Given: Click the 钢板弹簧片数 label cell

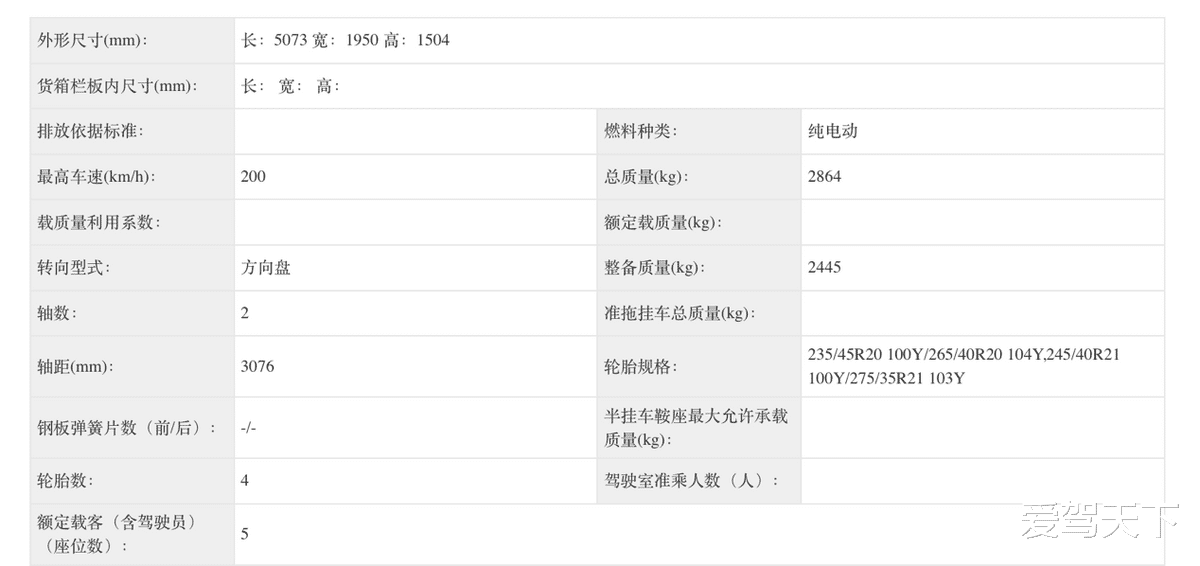Looking at the screenshot, I should point(126,428).
